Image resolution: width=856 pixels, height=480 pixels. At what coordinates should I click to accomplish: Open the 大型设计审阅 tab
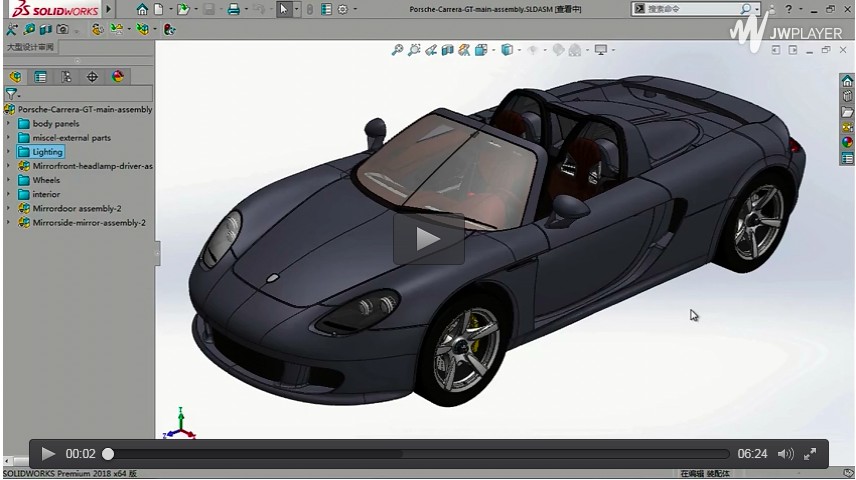pyautogui.click(x=30, y=47)
